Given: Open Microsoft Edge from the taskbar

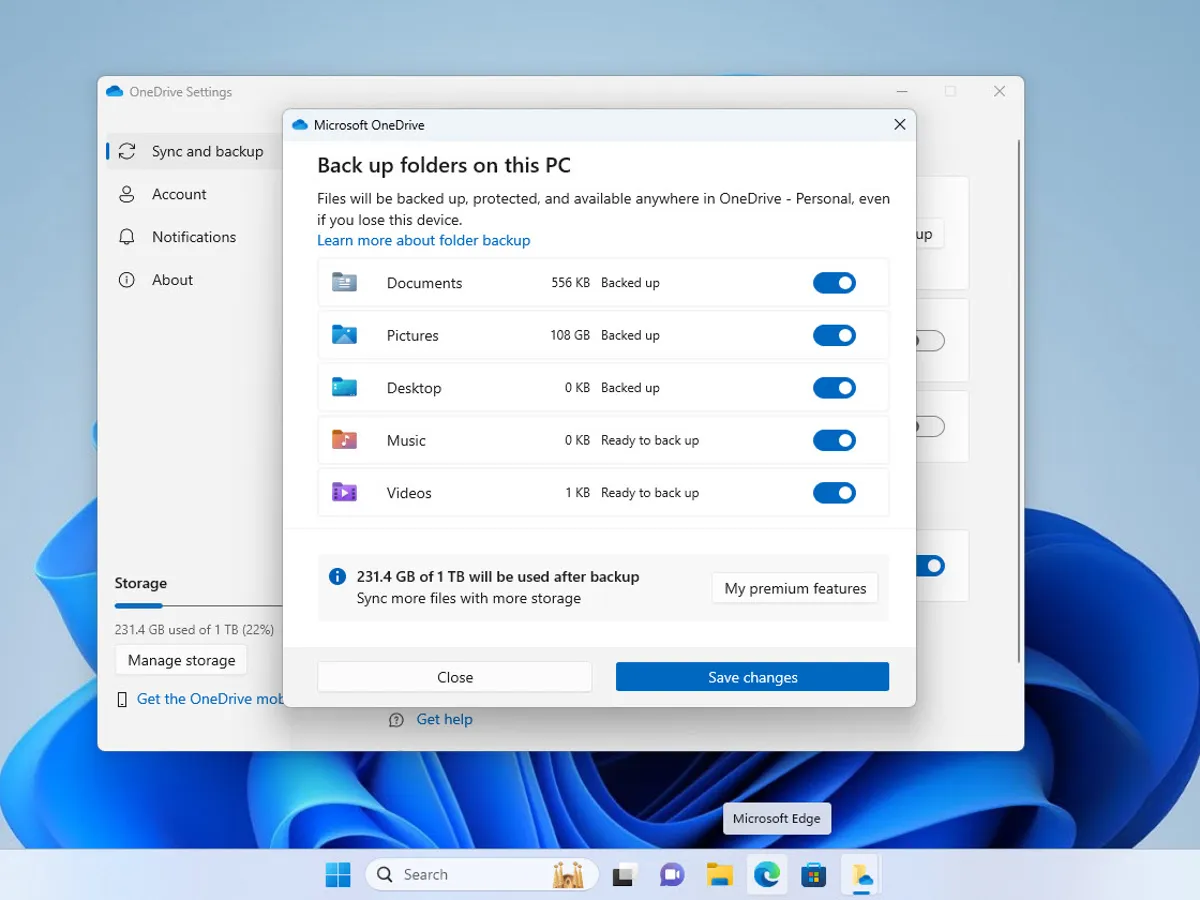Looking at the screenshot, I should click(x=767, y=875).
